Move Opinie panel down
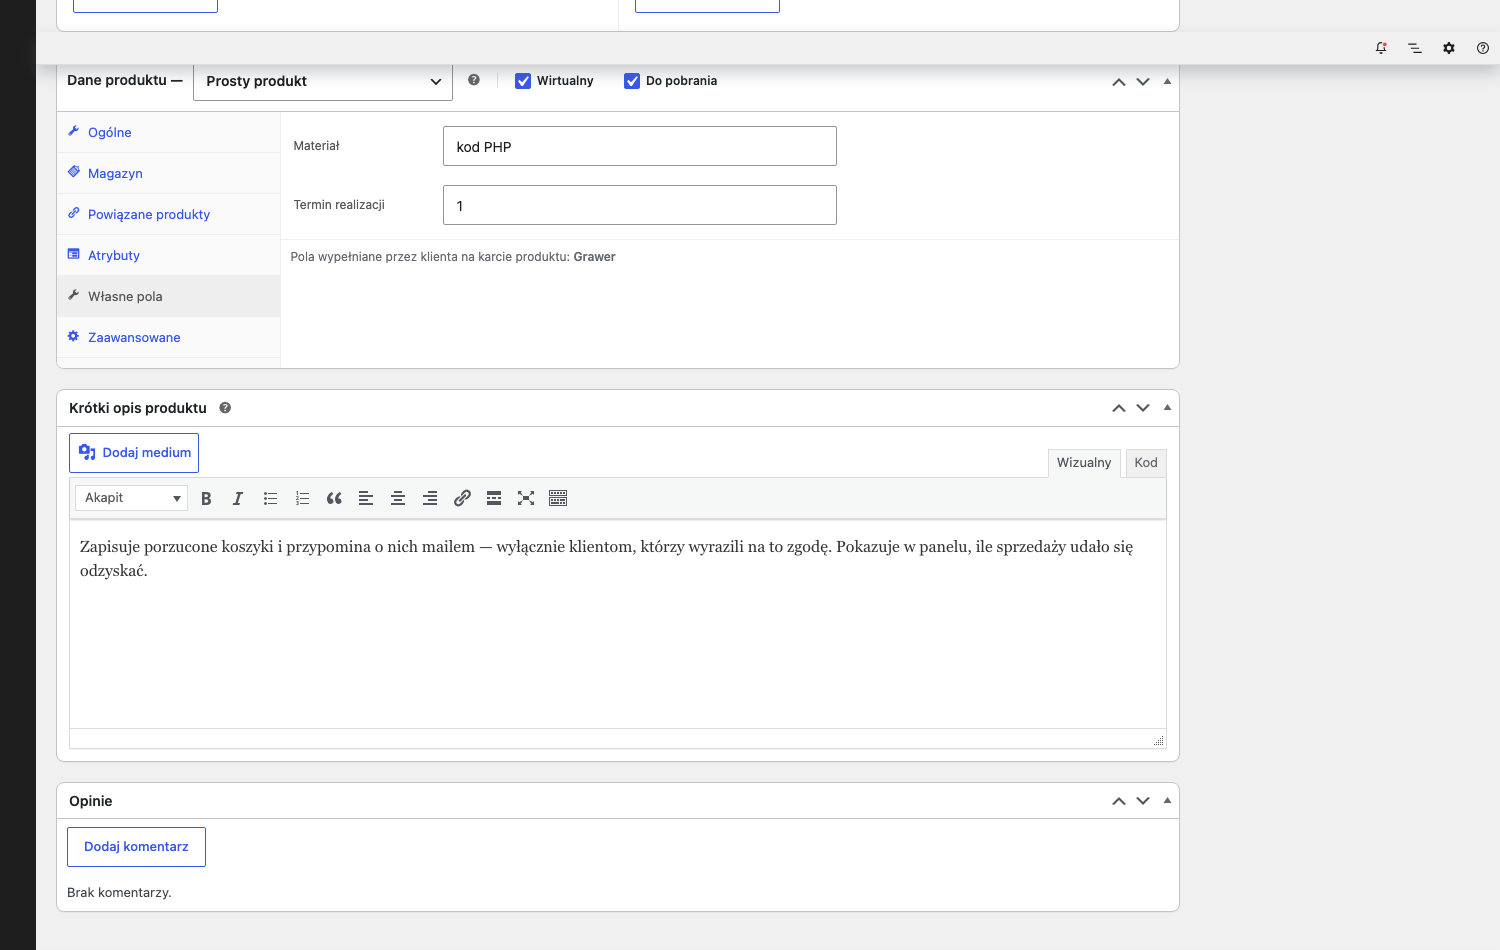This screenshot has height=950, width=1500. (x=1143, y=801)
